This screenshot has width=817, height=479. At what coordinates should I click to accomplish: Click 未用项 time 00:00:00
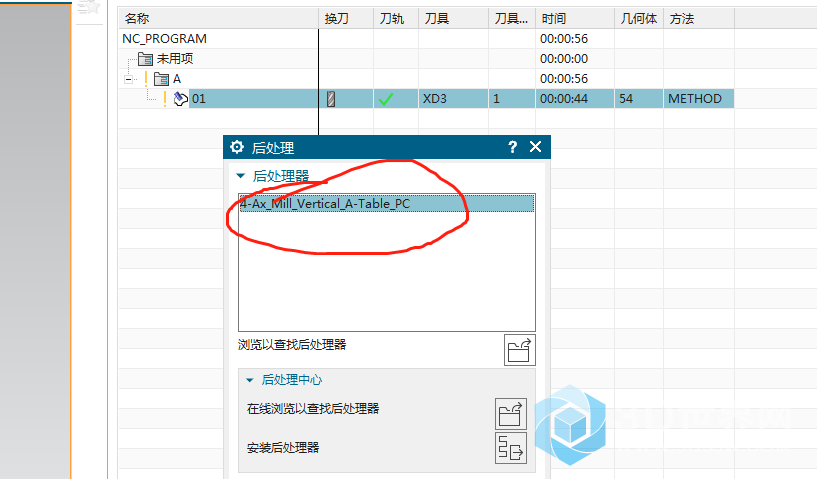tap(564, 58)
